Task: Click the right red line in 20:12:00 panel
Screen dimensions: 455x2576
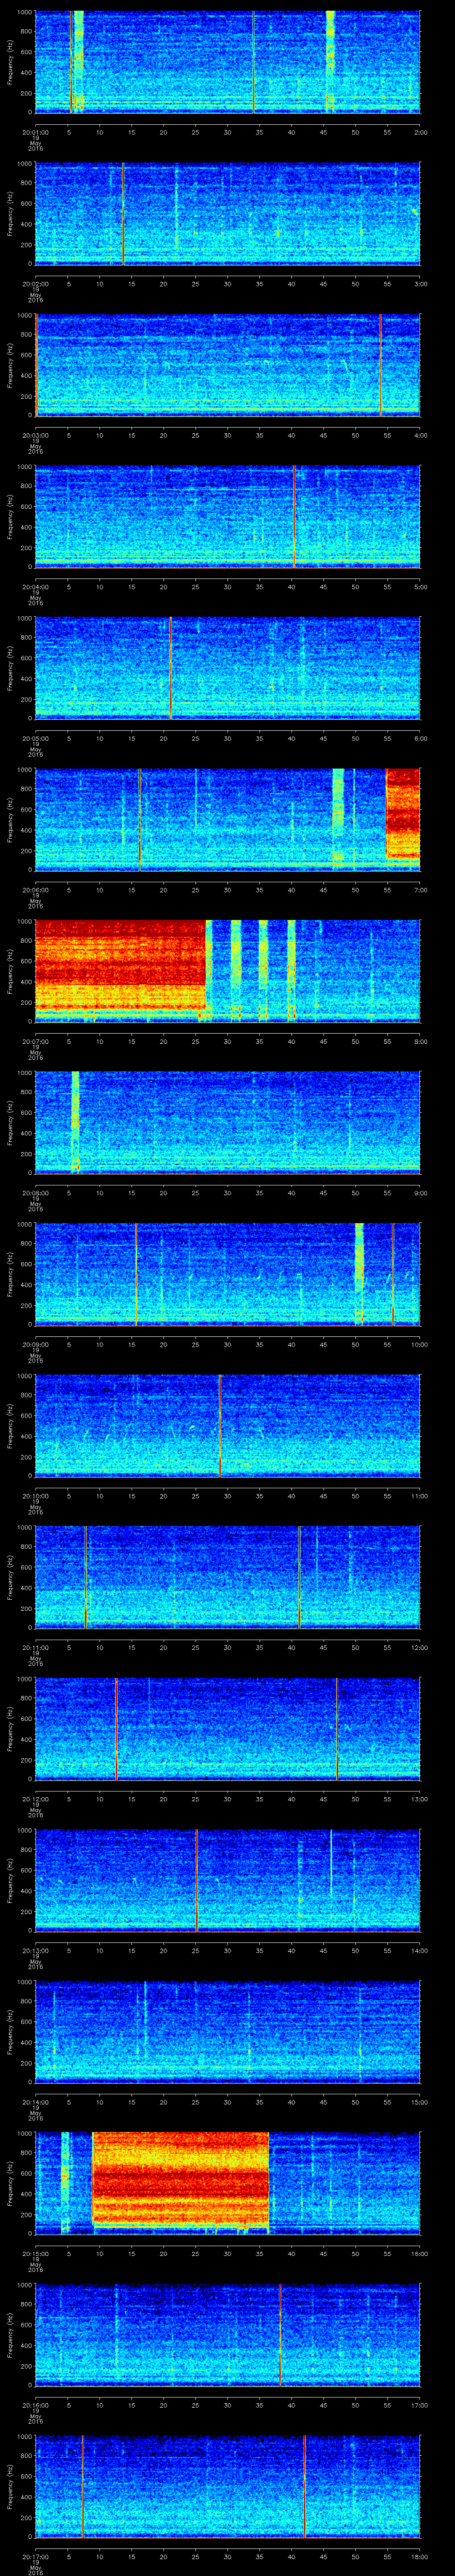Action: coord(337,1727)
